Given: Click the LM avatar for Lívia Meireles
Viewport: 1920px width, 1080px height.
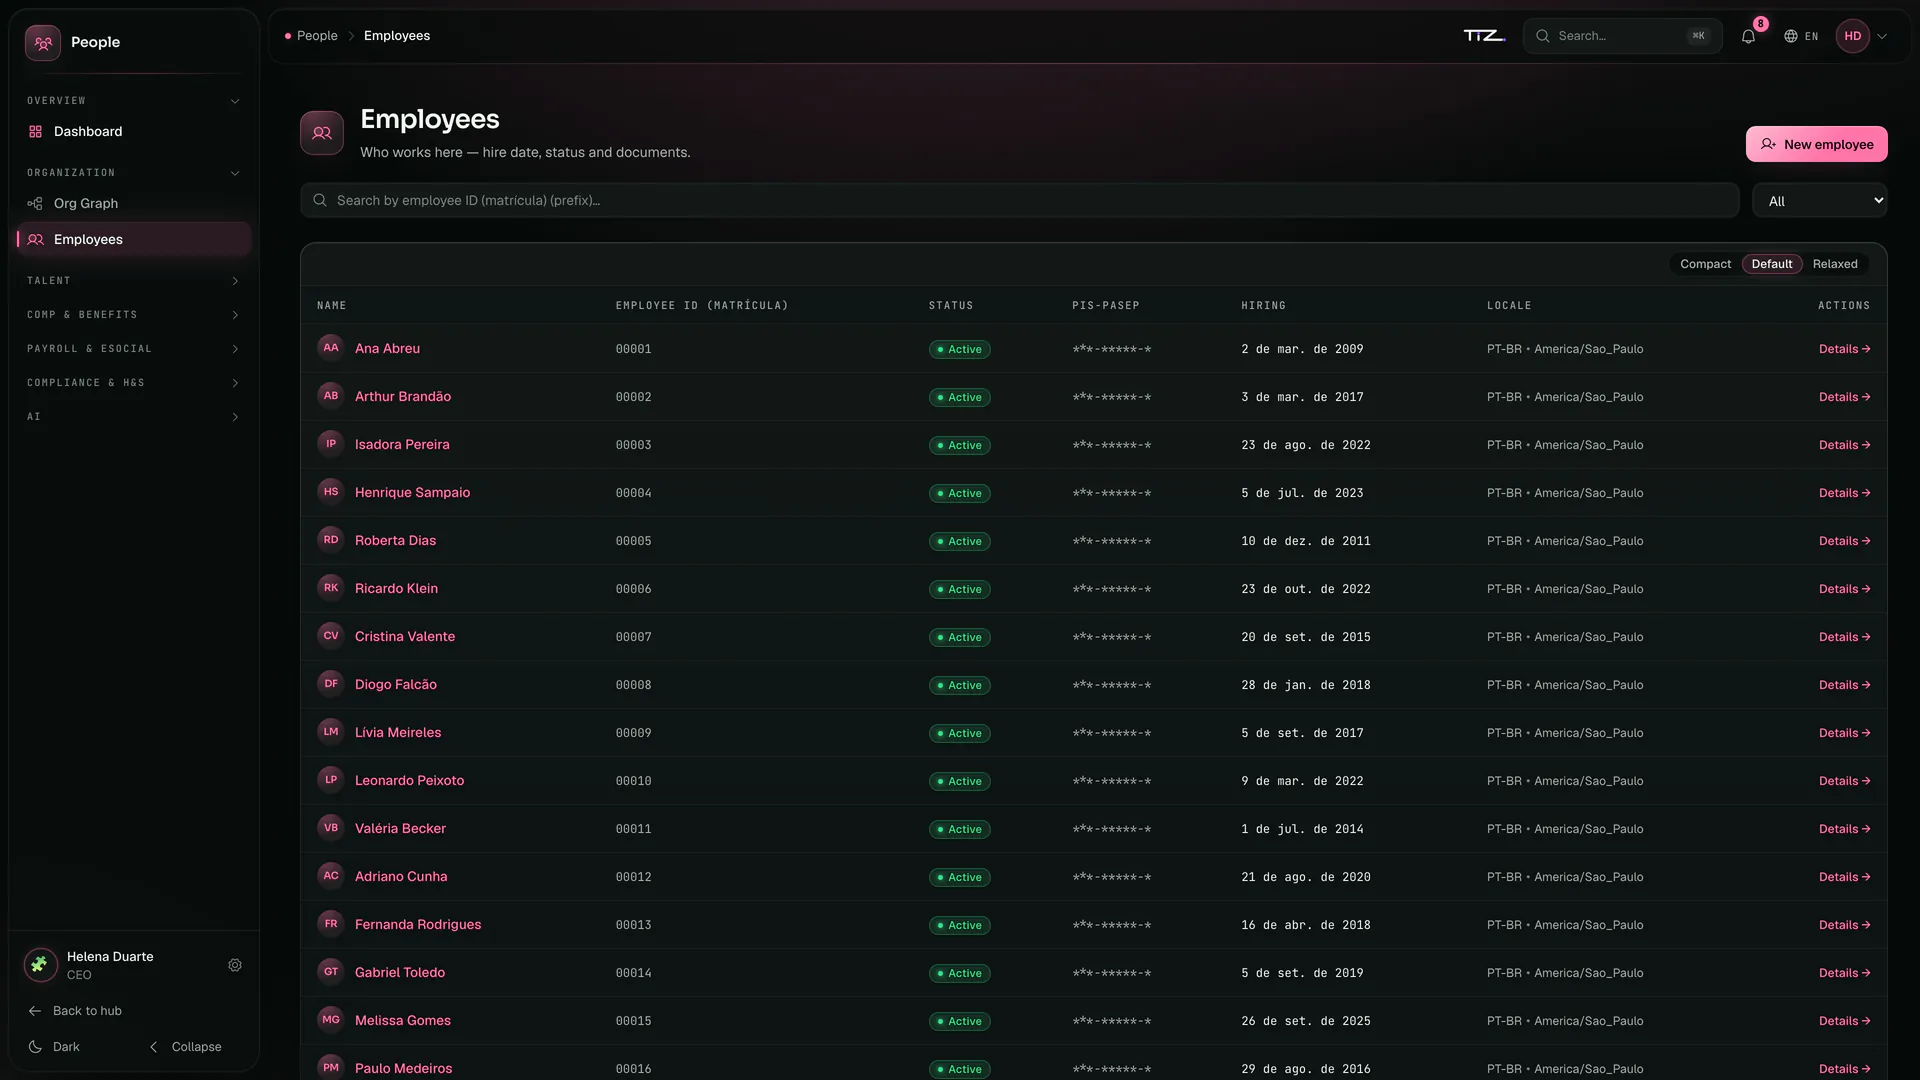Looking at the screenshot, I should pyautogui.click(x=331, y=732).
